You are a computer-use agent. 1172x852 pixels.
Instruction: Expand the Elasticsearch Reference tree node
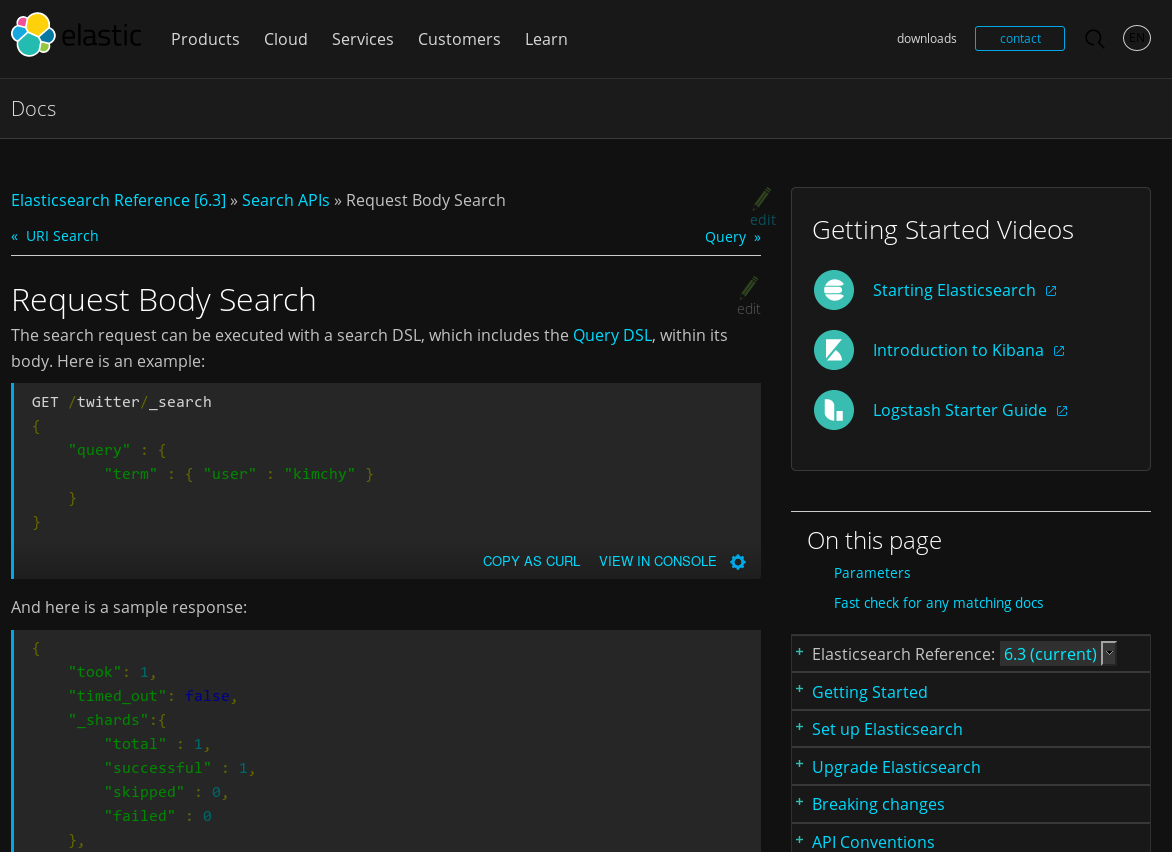click(800, 652)
